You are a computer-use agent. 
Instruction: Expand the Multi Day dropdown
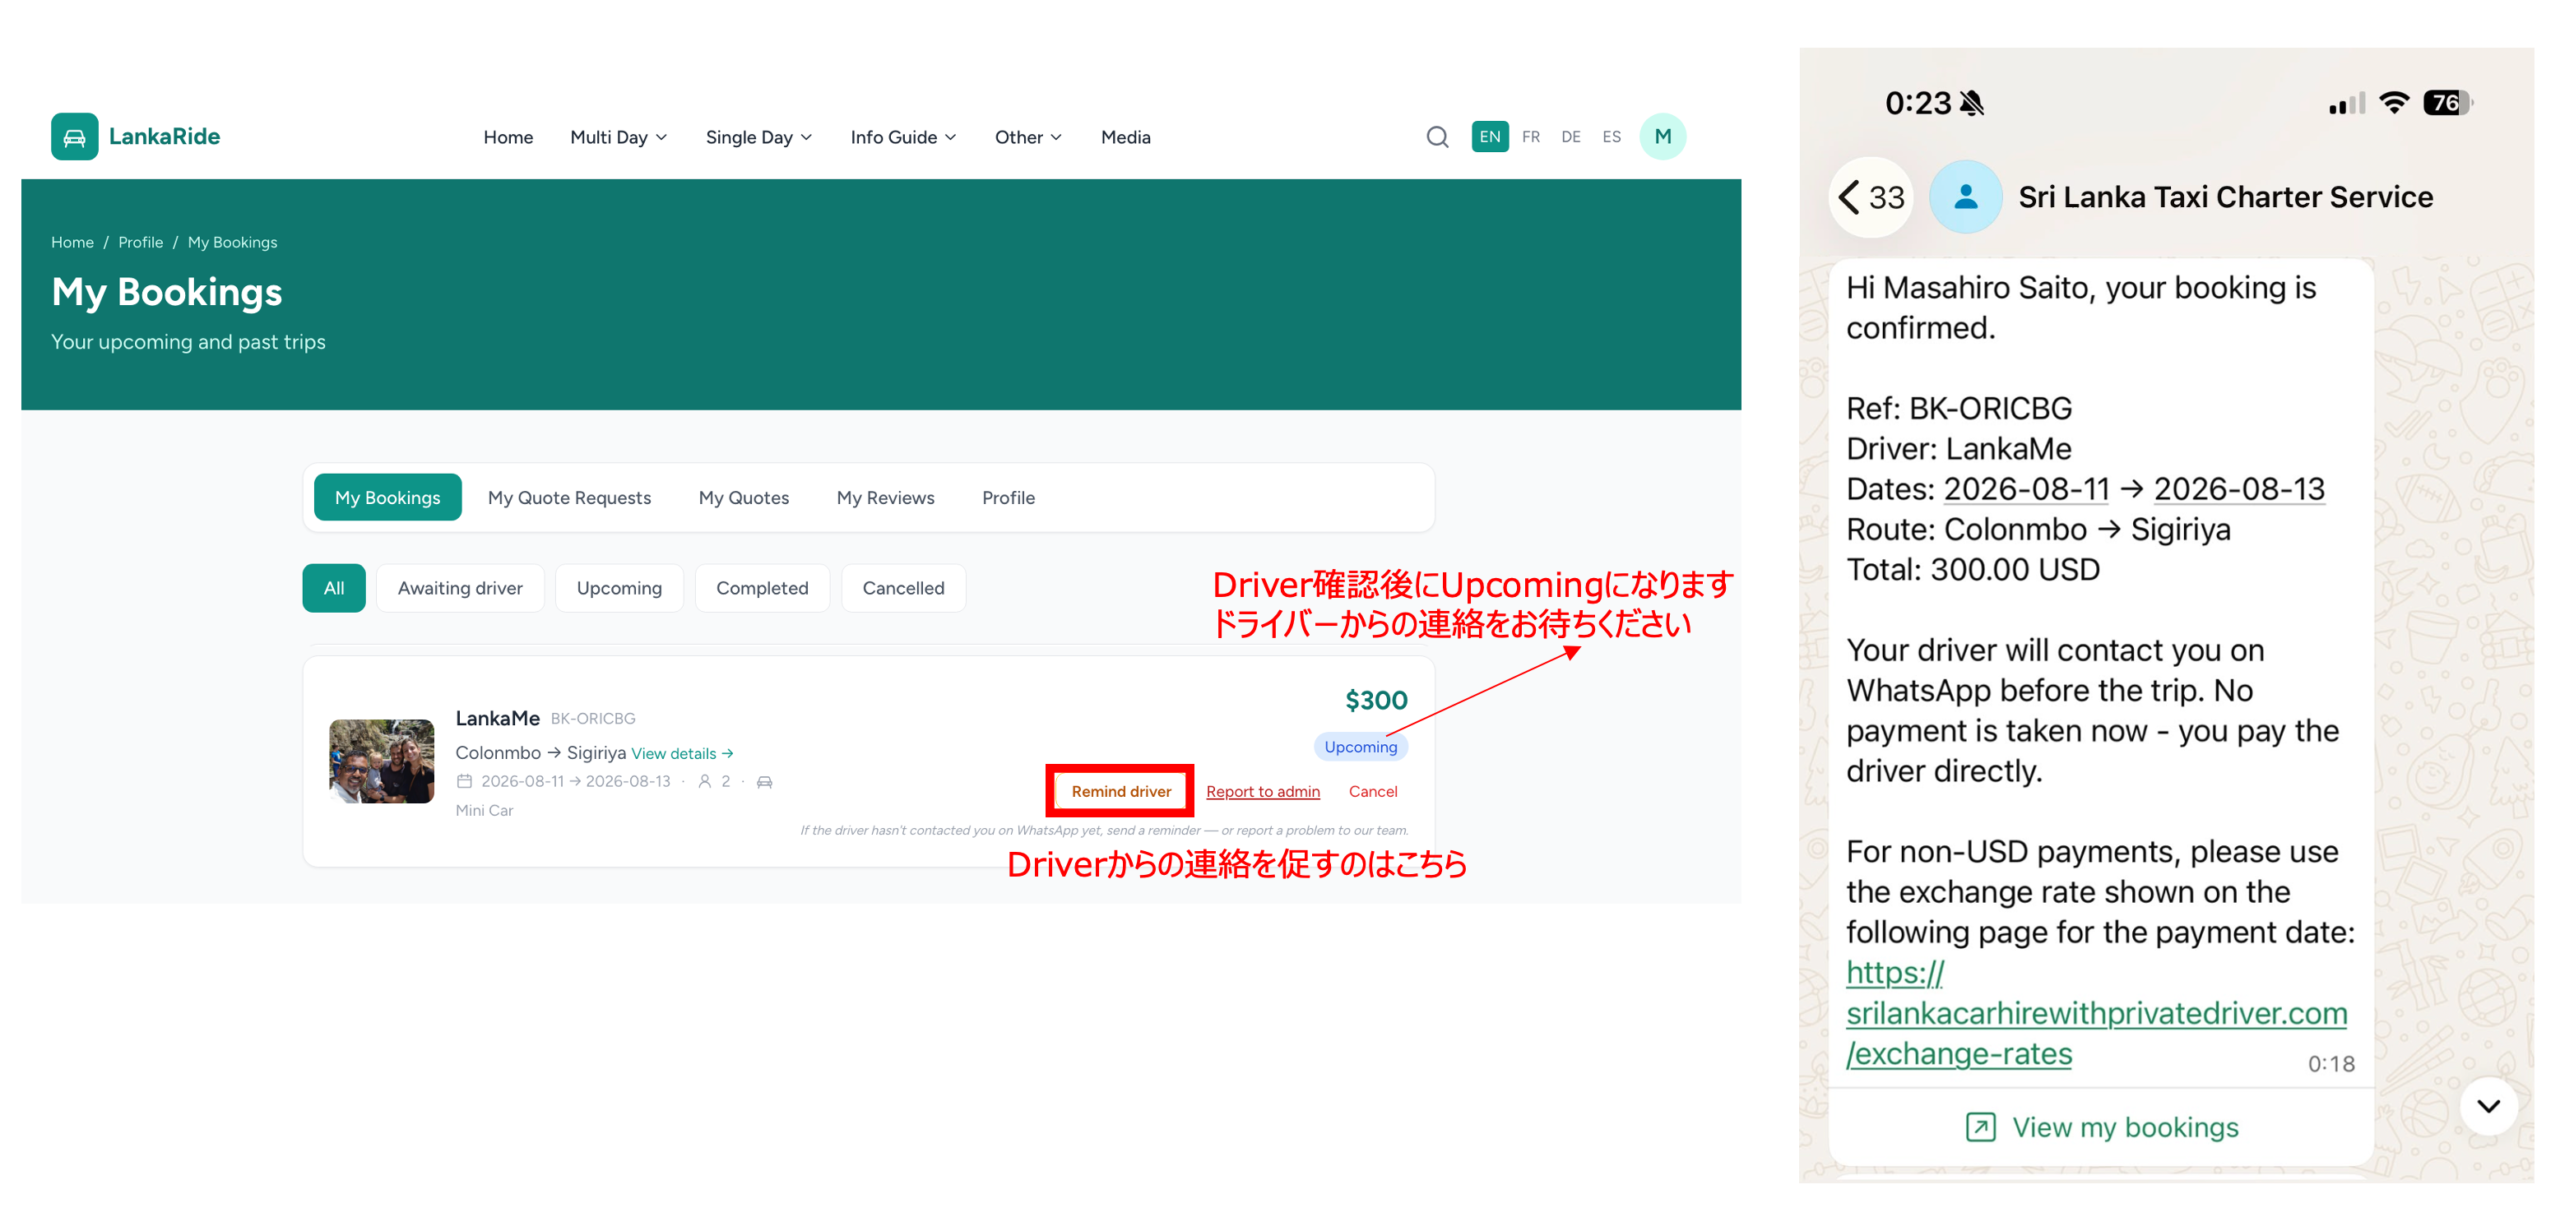click(x=618, y=137)
